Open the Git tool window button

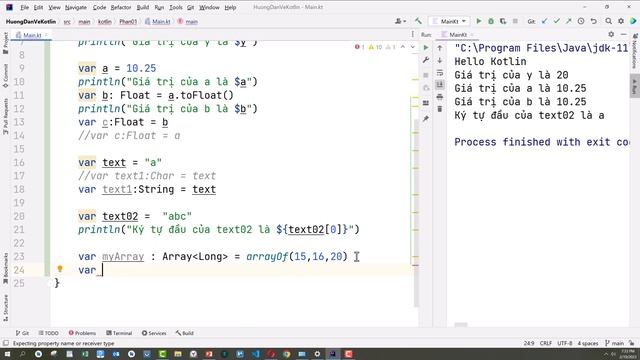22,333
